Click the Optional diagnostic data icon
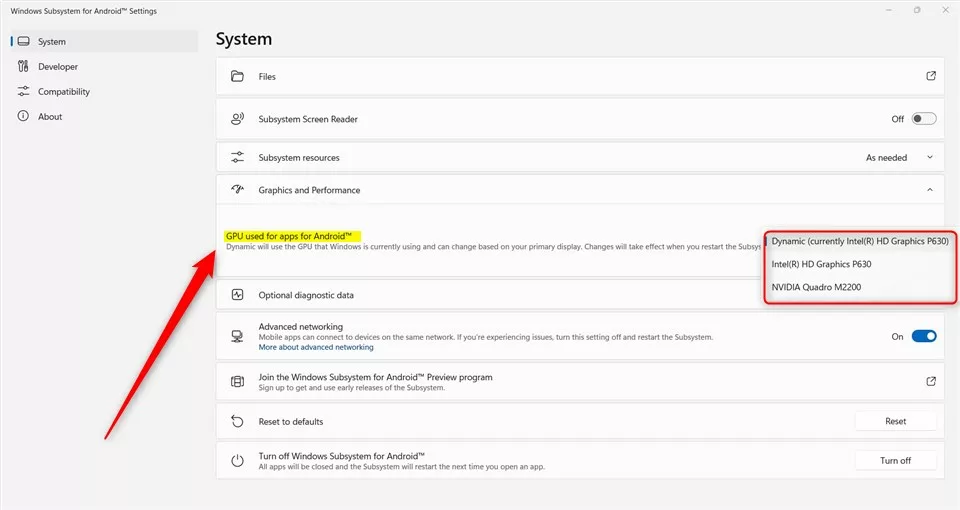 click(x=238, y=294)
